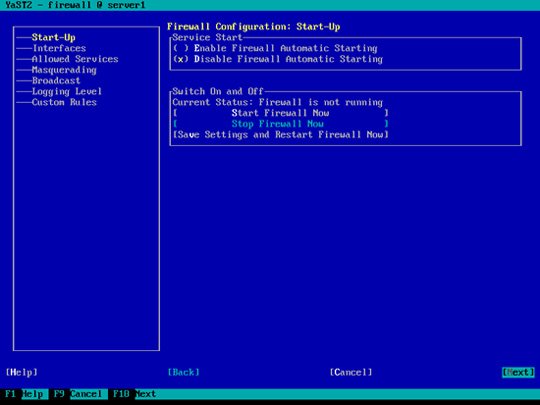Click F10 Next in the function key bar
This screenshot has height=405, width=540.
(134, 394)
